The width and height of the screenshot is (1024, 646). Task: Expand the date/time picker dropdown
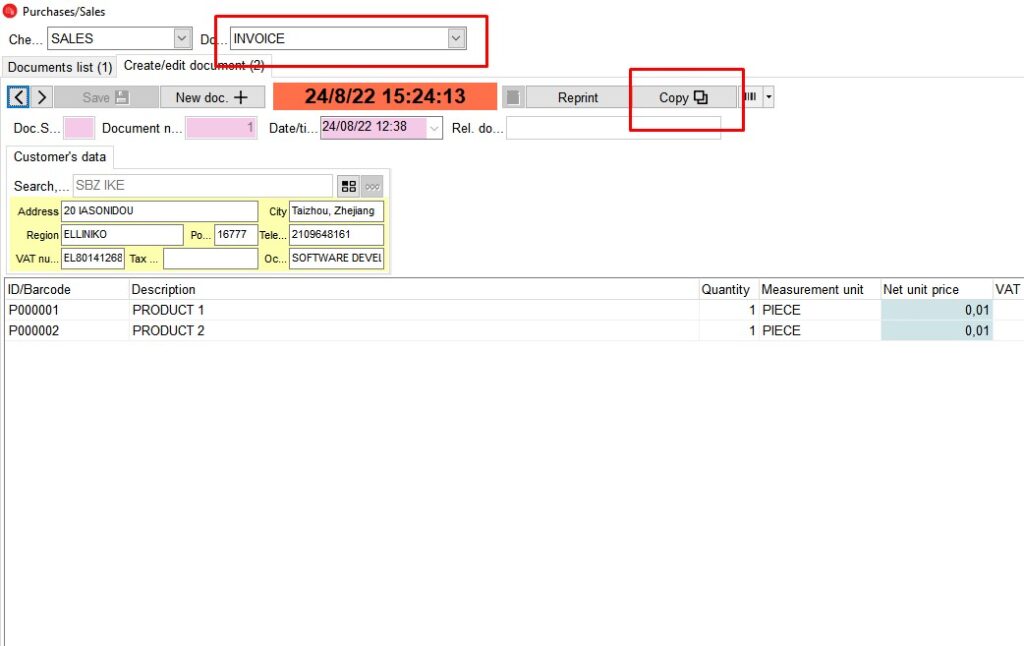434,128
